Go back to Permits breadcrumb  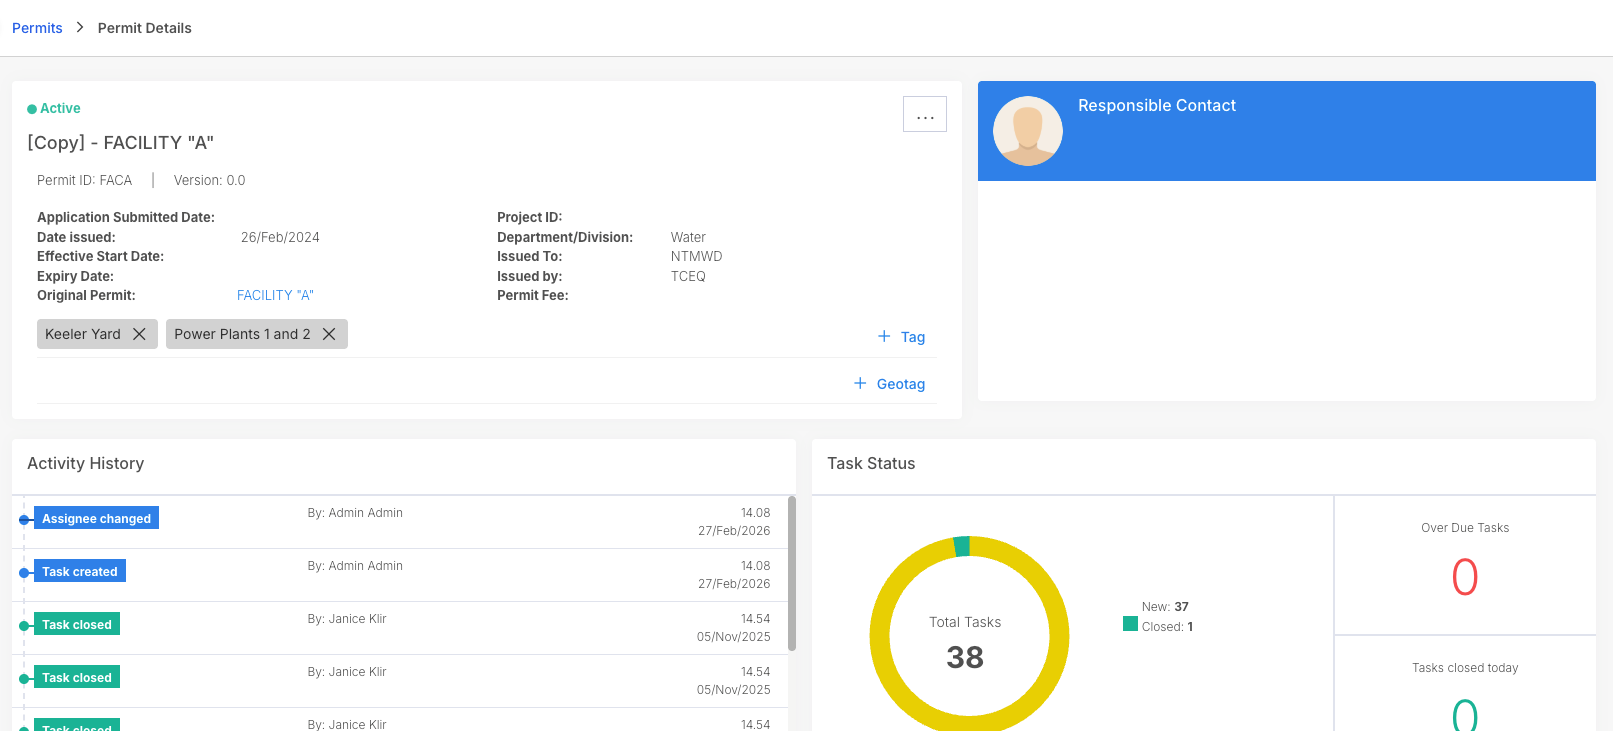(x=37, y=28)
